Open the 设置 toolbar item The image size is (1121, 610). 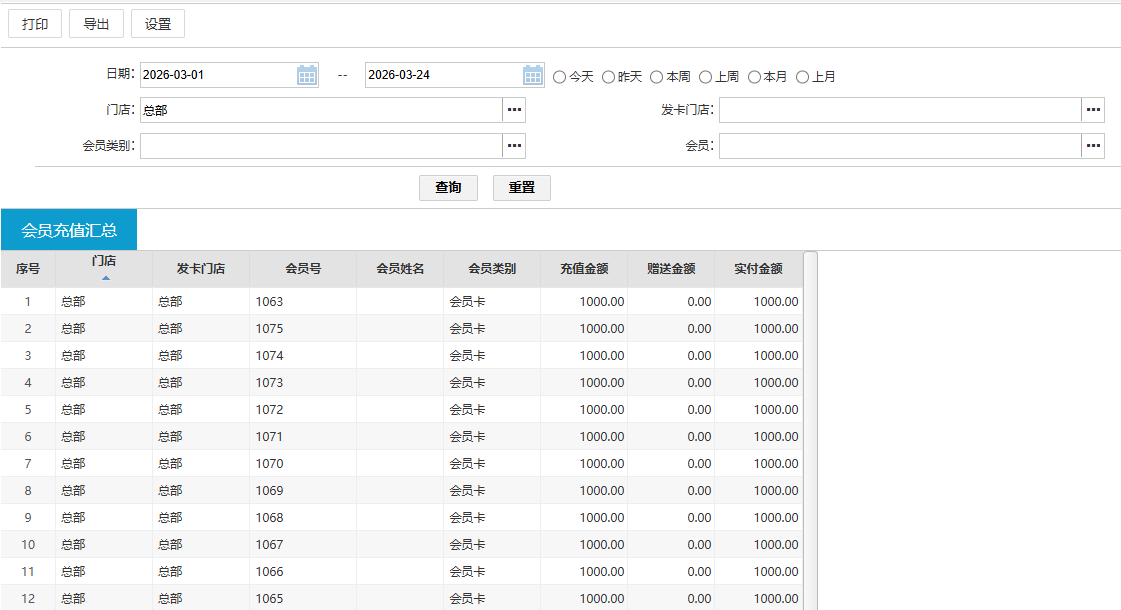tap(158, 24)
